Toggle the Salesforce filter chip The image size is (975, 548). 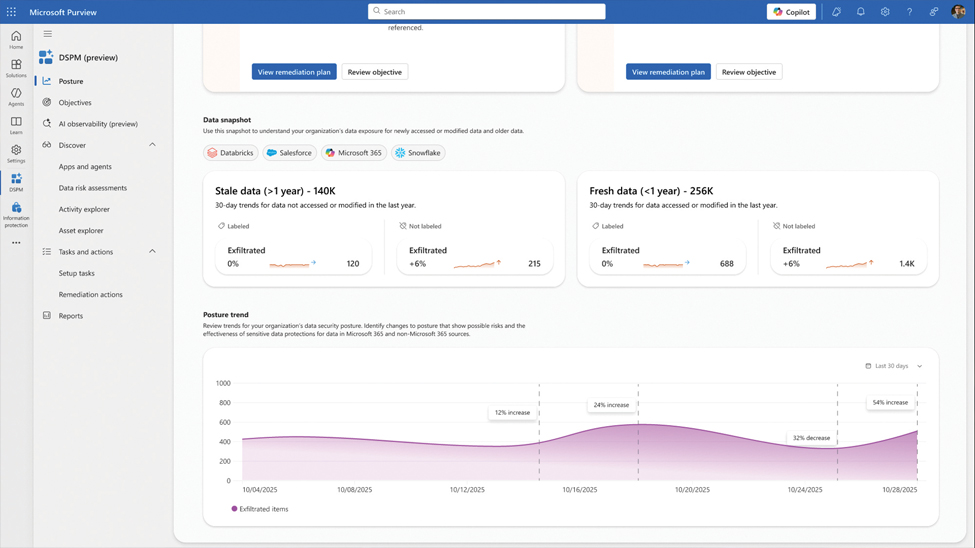(289, 152)
